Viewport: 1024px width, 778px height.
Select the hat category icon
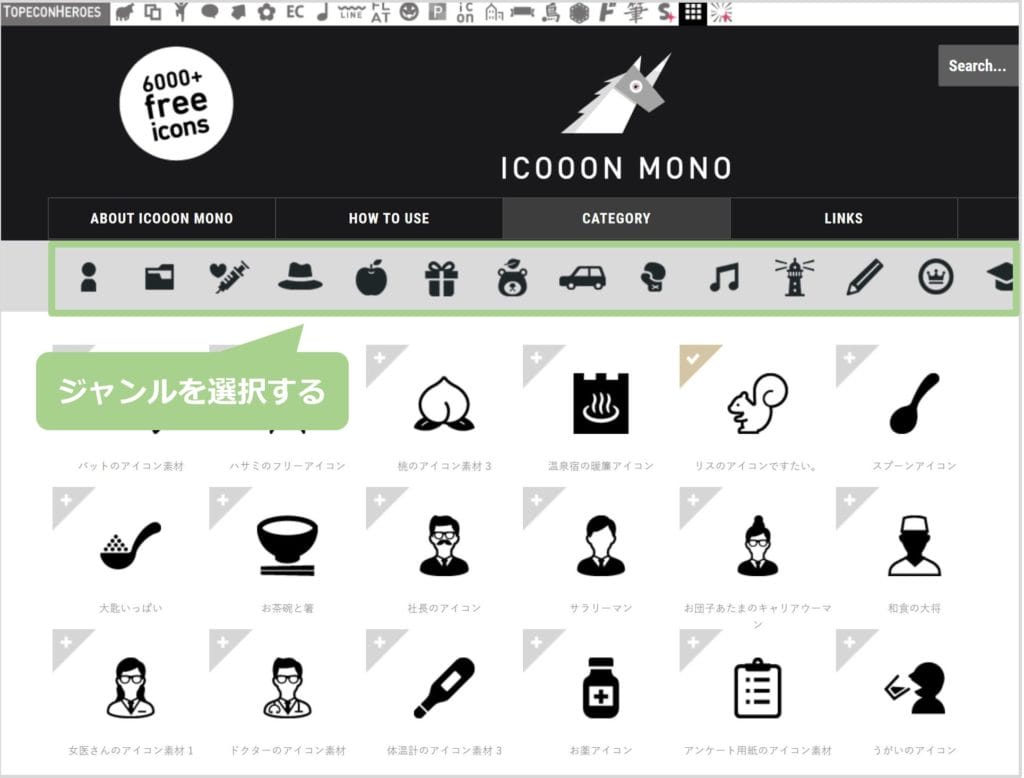coord(300,277)
